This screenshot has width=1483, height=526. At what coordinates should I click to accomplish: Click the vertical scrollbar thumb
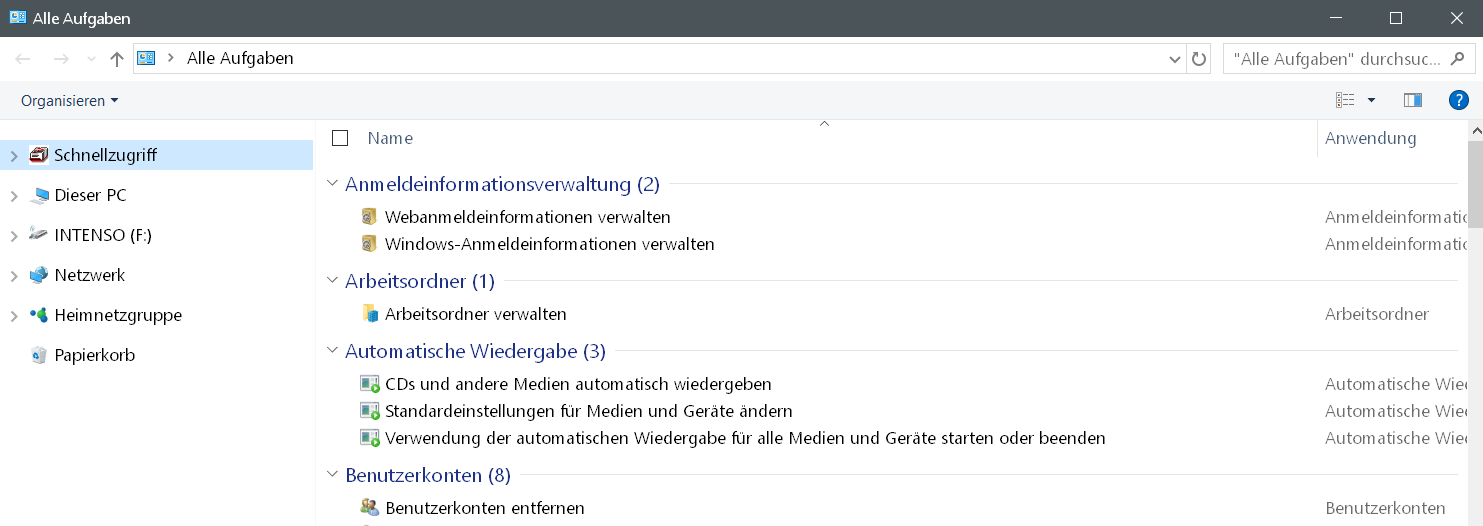[1474, 185]
